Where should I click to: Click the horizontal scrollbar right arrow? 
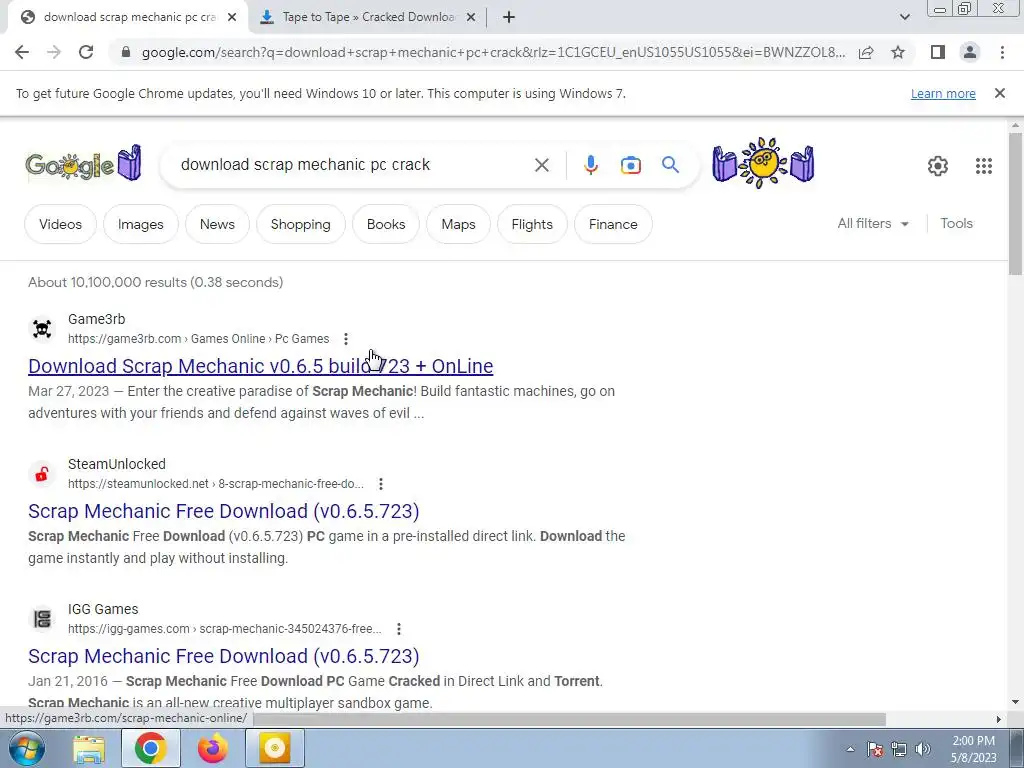(998, 719)
